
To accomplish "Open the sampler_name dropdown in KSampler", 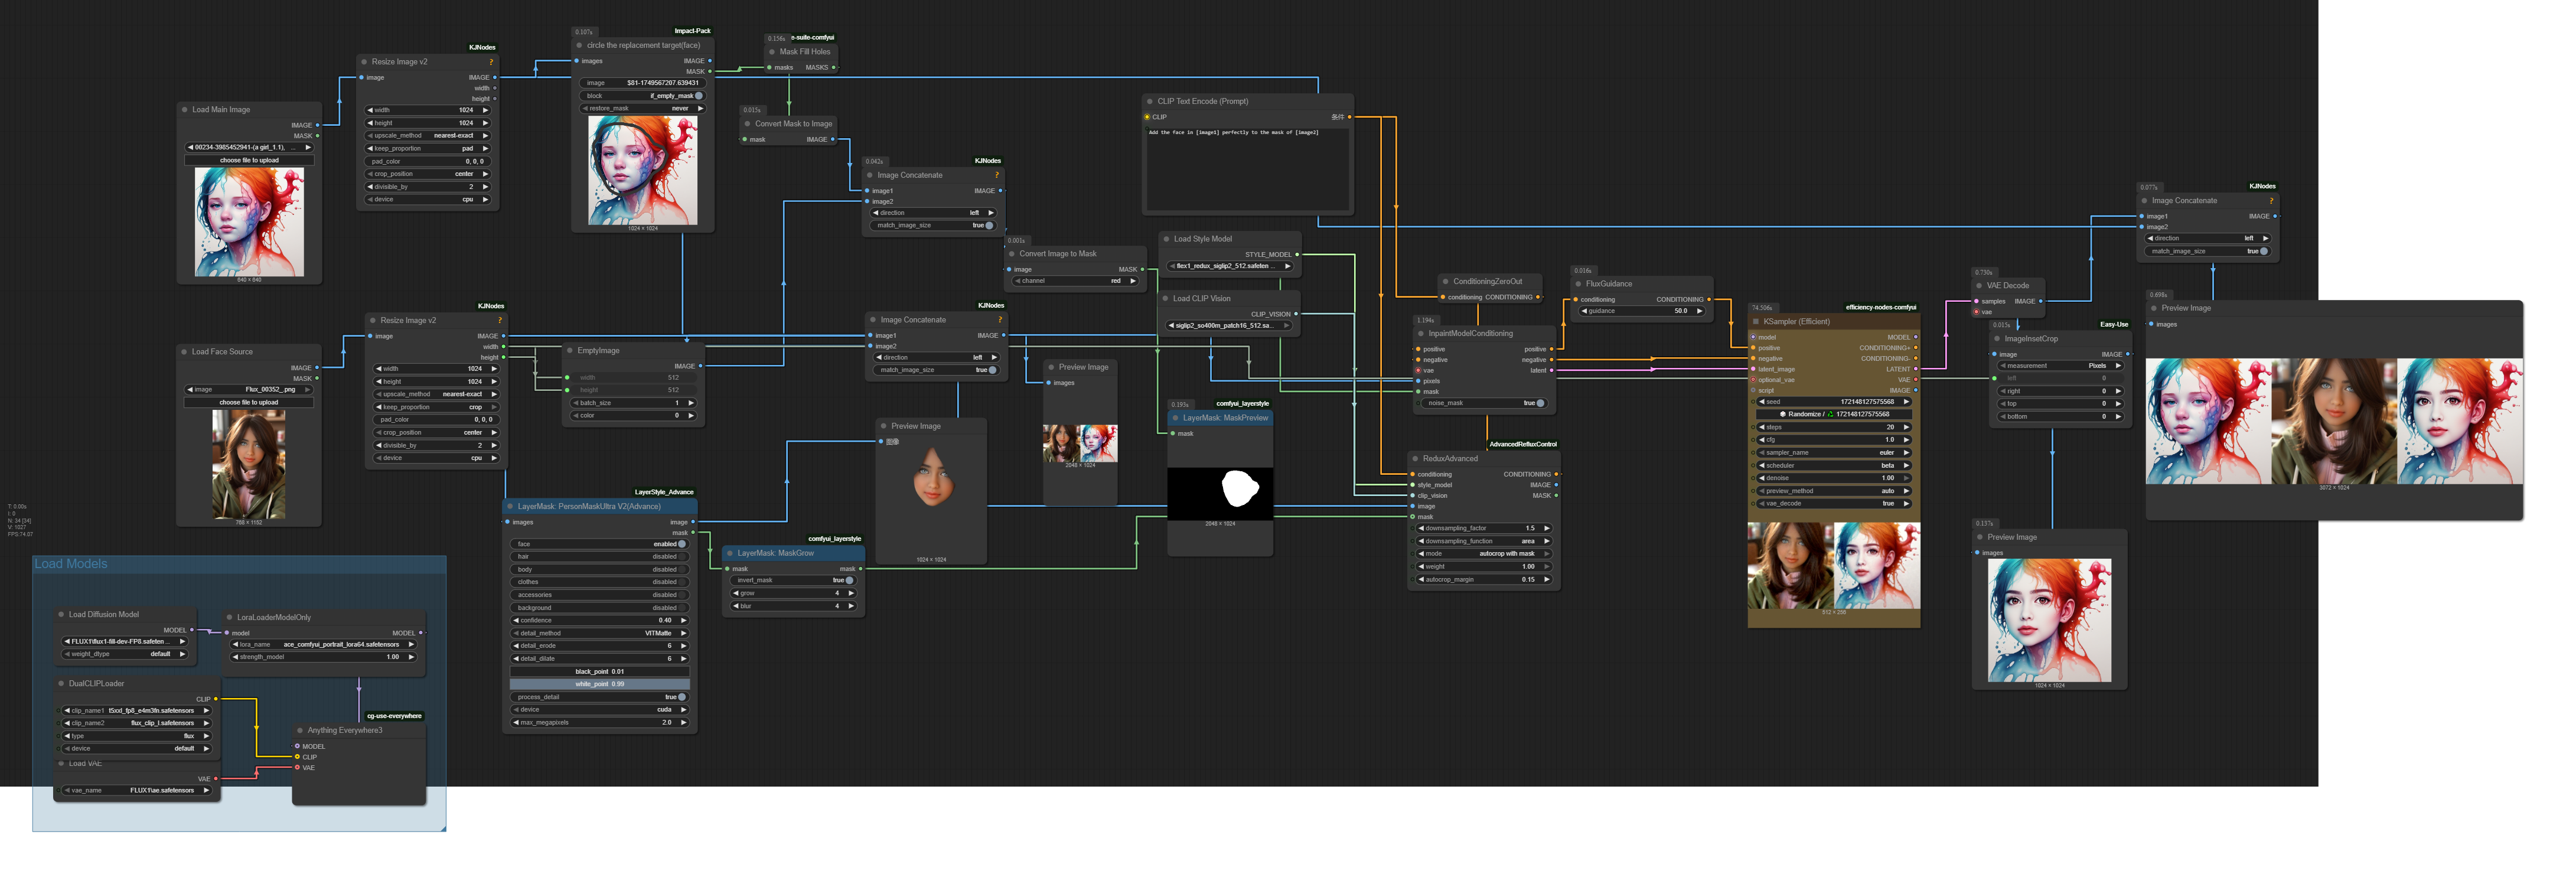I will [1834, 453].
